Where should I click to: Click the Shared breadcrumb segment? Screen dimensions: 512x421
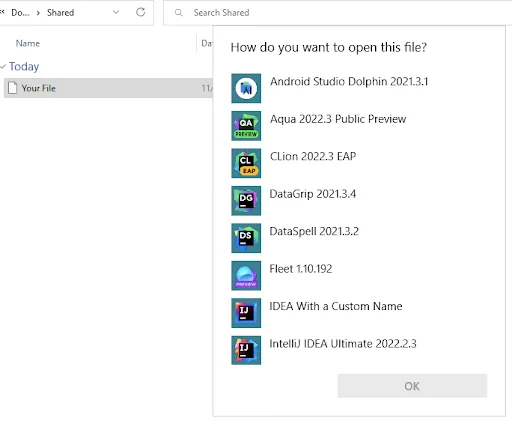(x=60, y=13)
